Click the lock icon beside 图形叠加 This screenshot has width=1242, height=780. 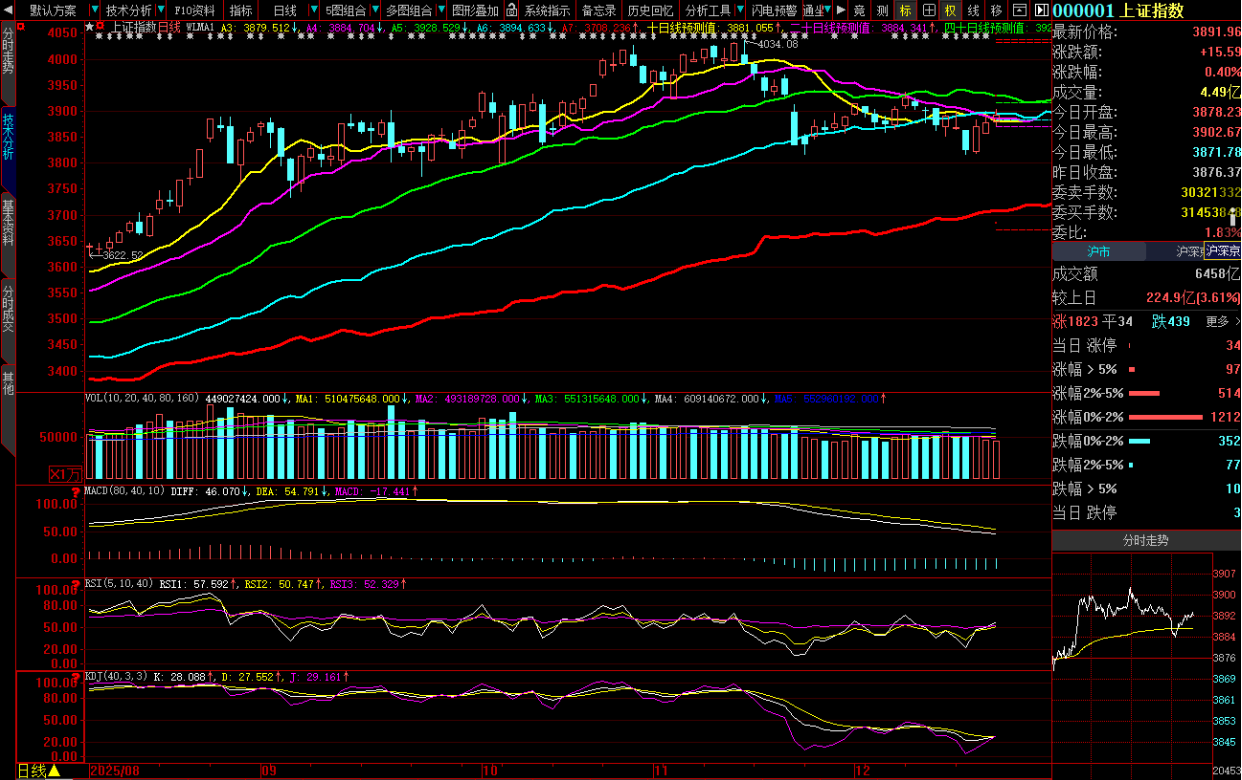pos(509,10)
